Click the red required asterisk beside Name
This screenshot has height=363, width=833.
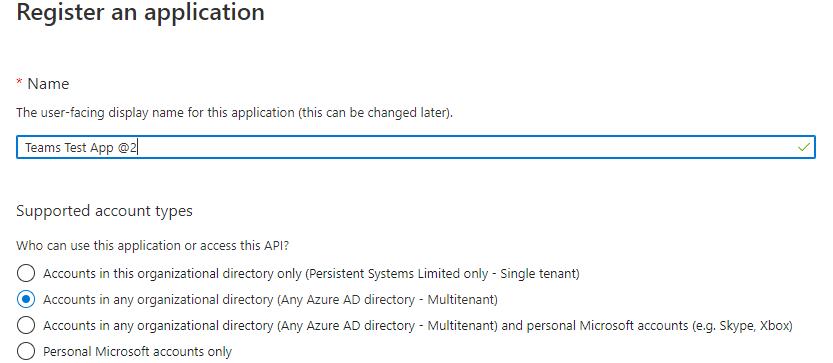tap(20, 82)
